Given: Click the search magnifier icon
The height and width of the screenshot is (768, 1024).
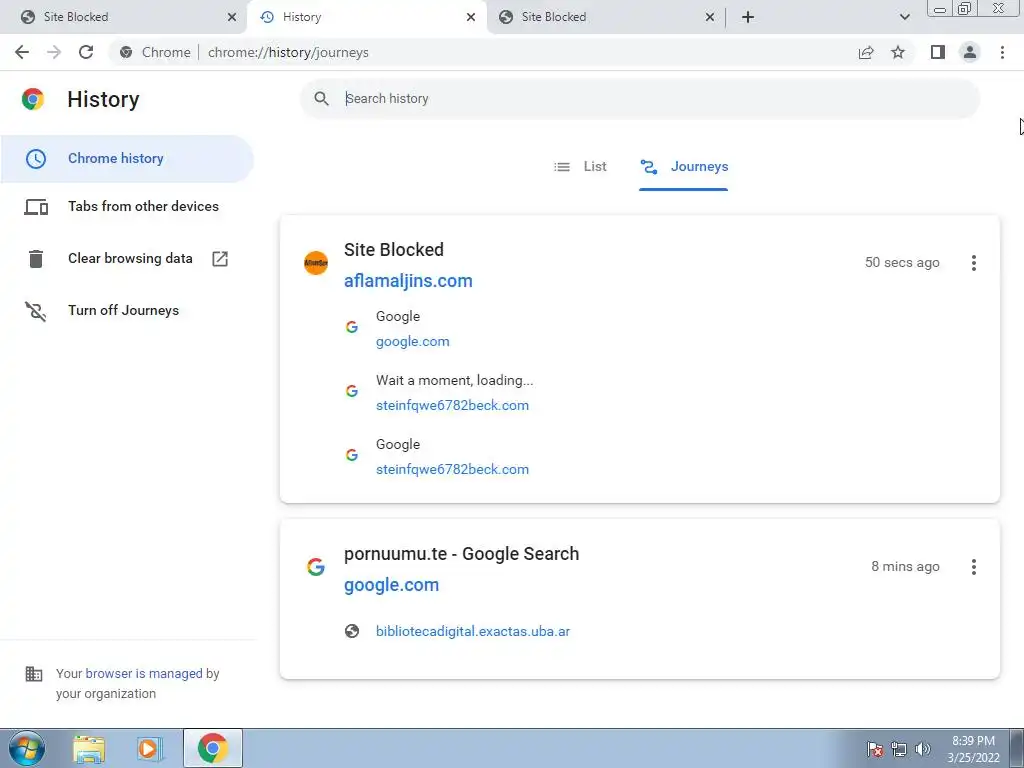Looking at the screenshot, I should pyautogui.click(x=321, y=99).
